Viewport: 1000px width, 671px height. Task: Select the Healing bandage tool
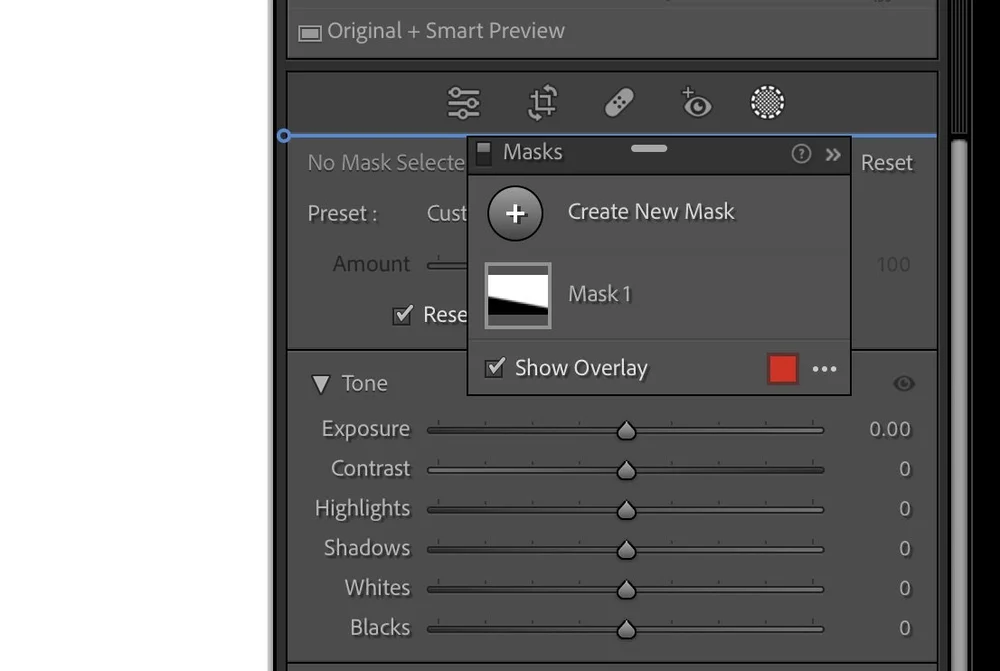pos(619,103)
